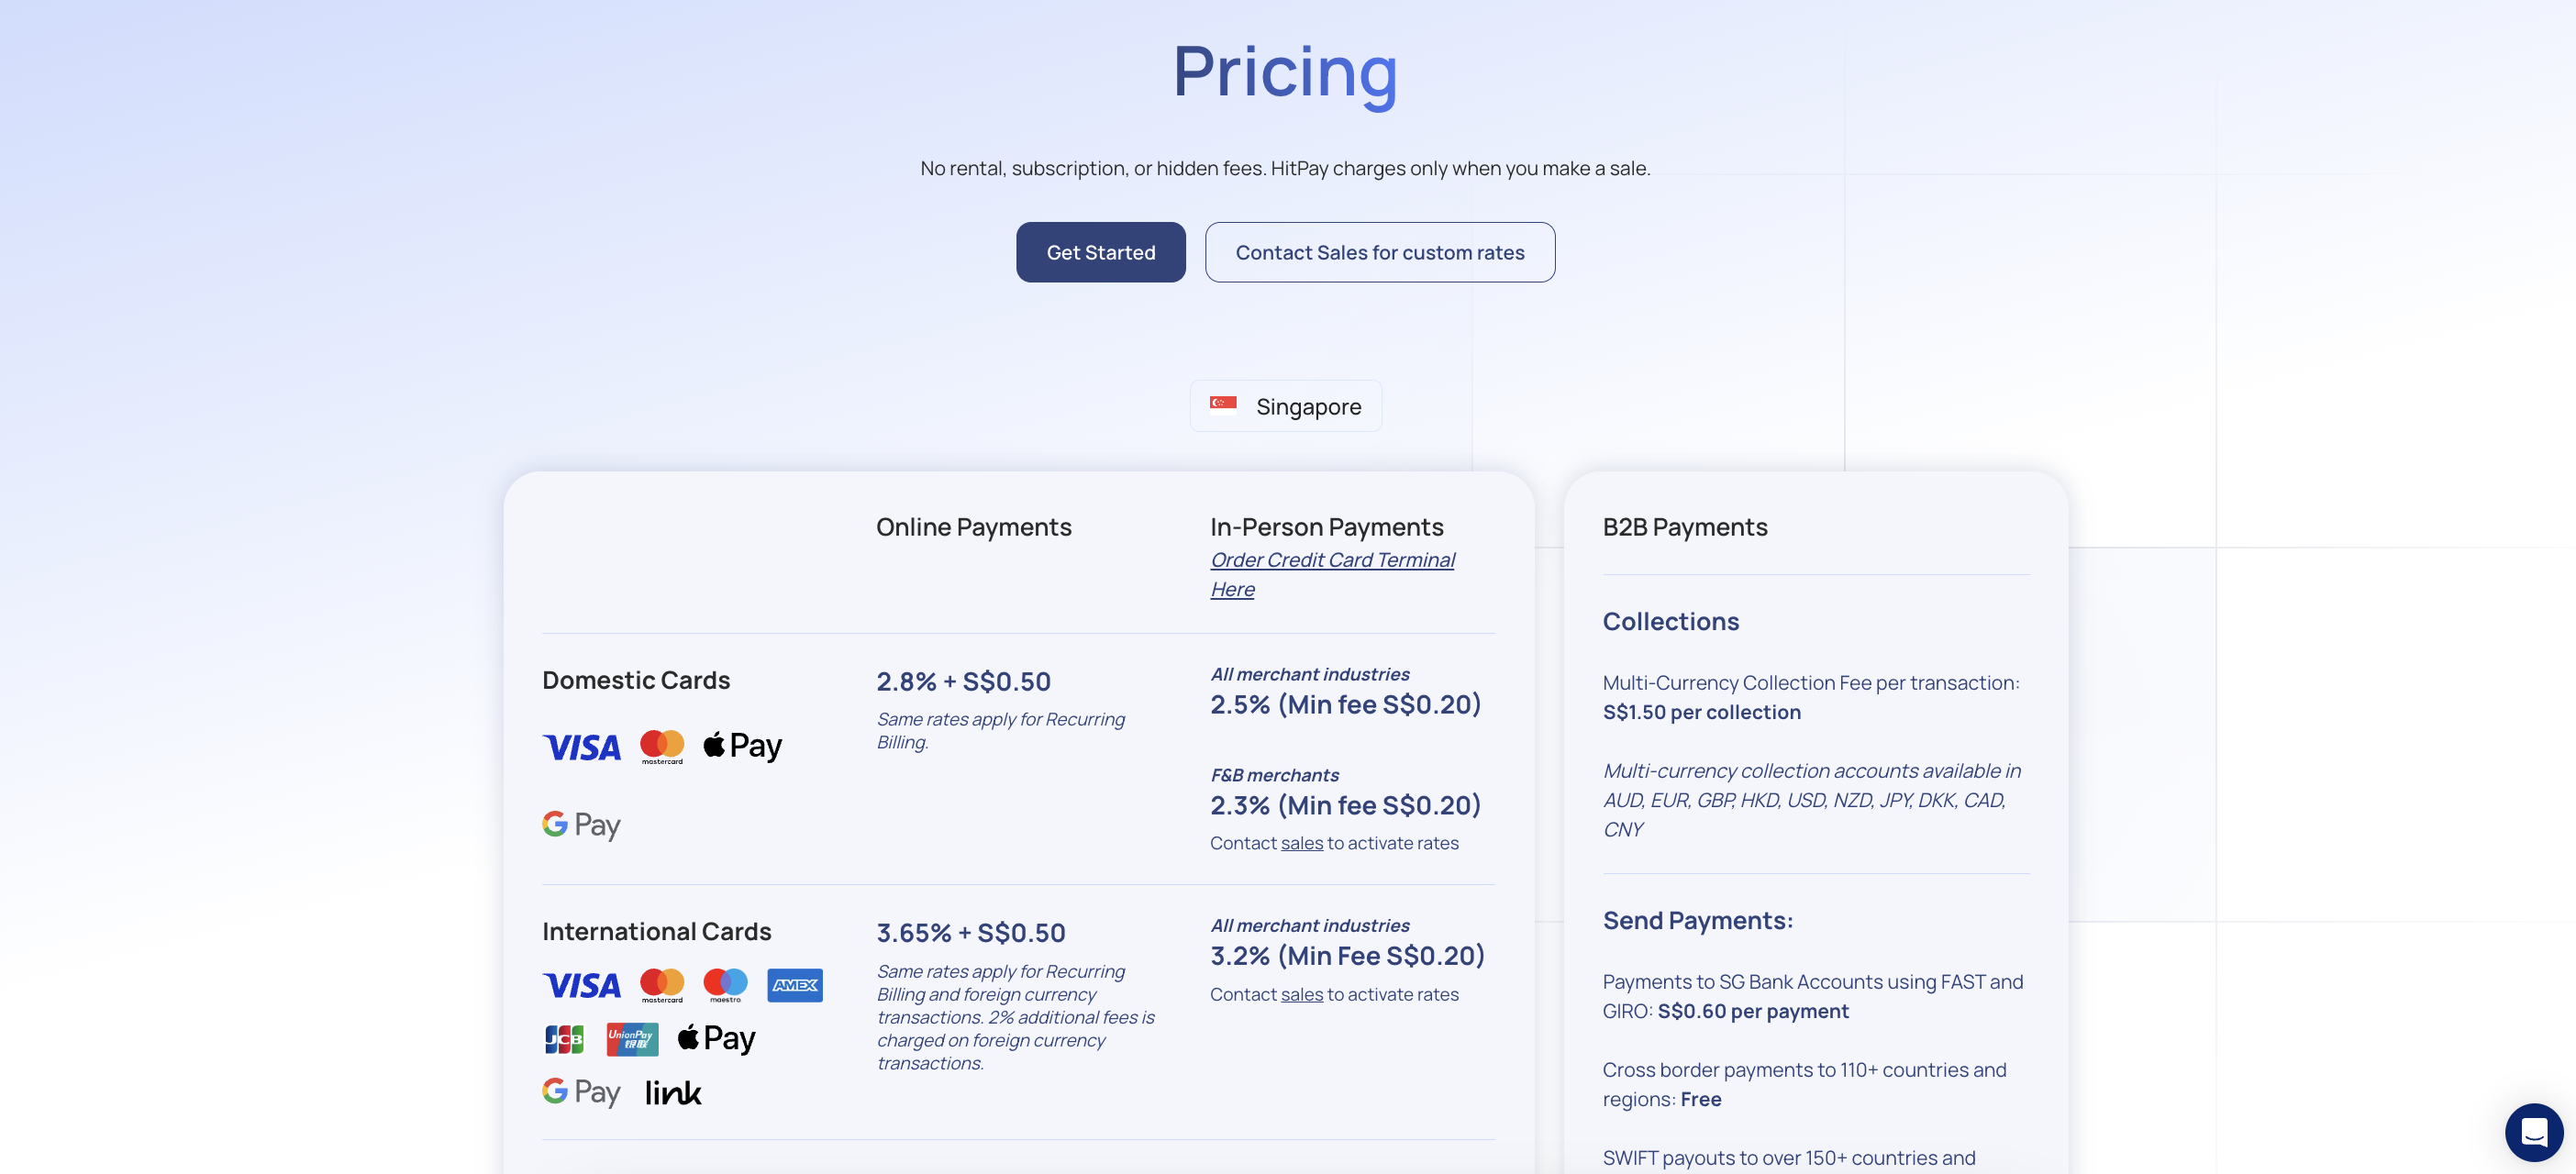Open the Order Credit Card Terminal Here link
Screen dimensions: 2576x1174
pyautogui.click(x=1332, y=574)
